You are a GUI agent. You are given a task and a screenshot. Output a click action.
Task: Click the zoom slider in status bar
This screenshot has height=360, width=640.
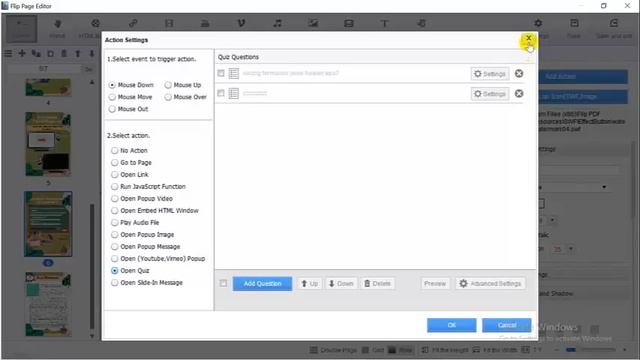[x=591, y=350]
